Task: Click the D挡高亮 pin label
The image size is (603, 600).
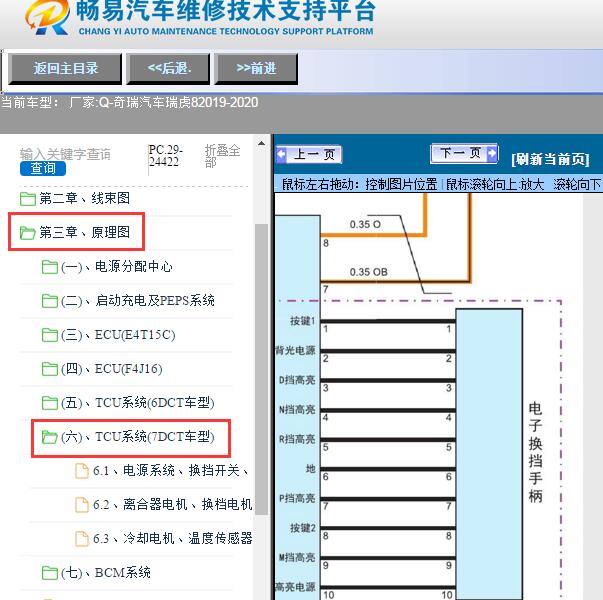Action: [x=297, y=380]
